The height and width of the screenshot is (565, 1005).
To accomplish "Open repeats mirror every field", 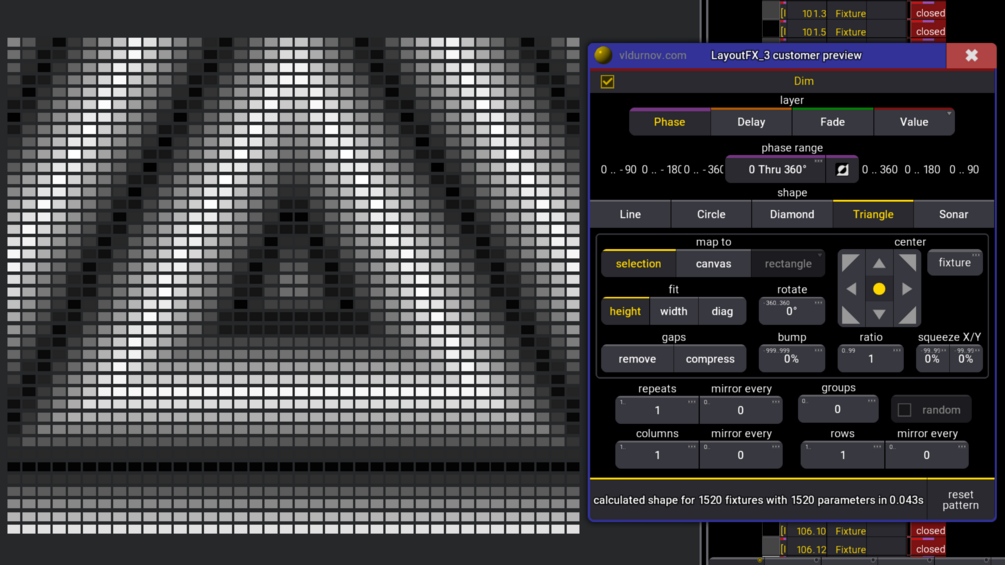I will point(740,410).
